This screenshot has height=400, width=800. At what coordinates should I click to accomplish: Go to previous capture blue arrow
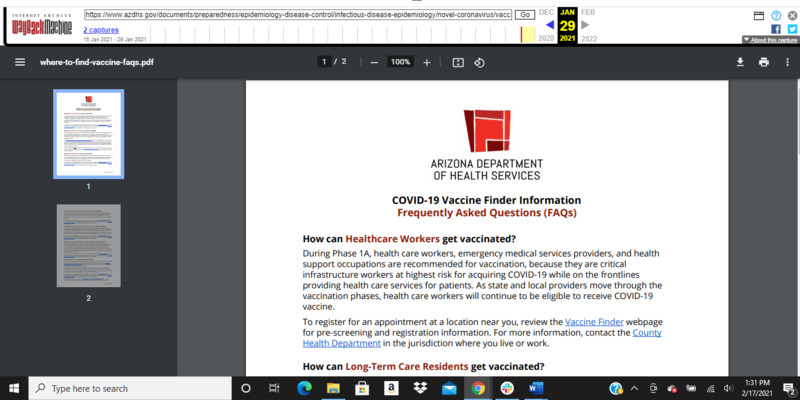pyautogui.click(x=549, y=25)
